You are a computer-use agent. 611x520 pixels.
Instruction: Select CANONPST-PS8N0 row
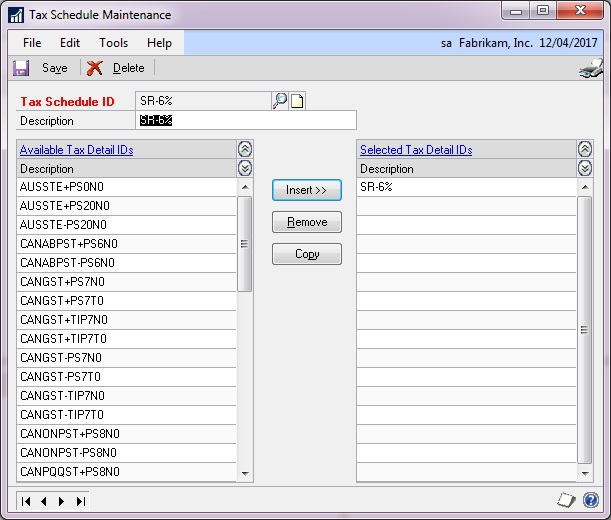coord(127,453)
